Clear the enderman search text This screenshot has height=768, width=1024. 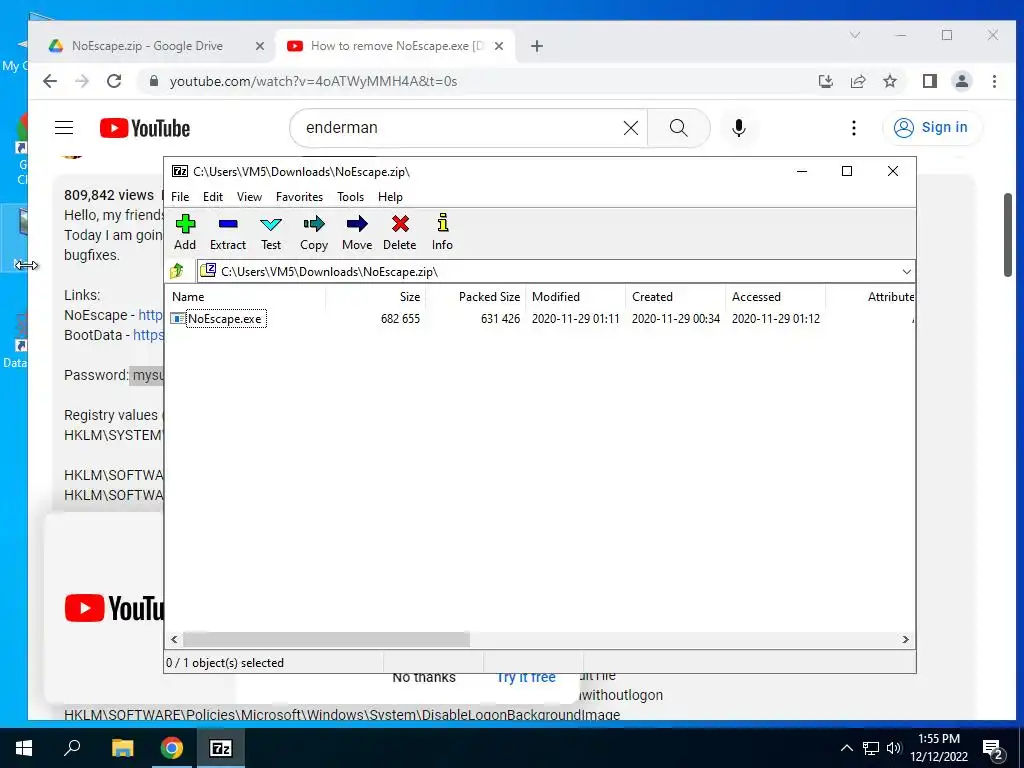(630, 127)
